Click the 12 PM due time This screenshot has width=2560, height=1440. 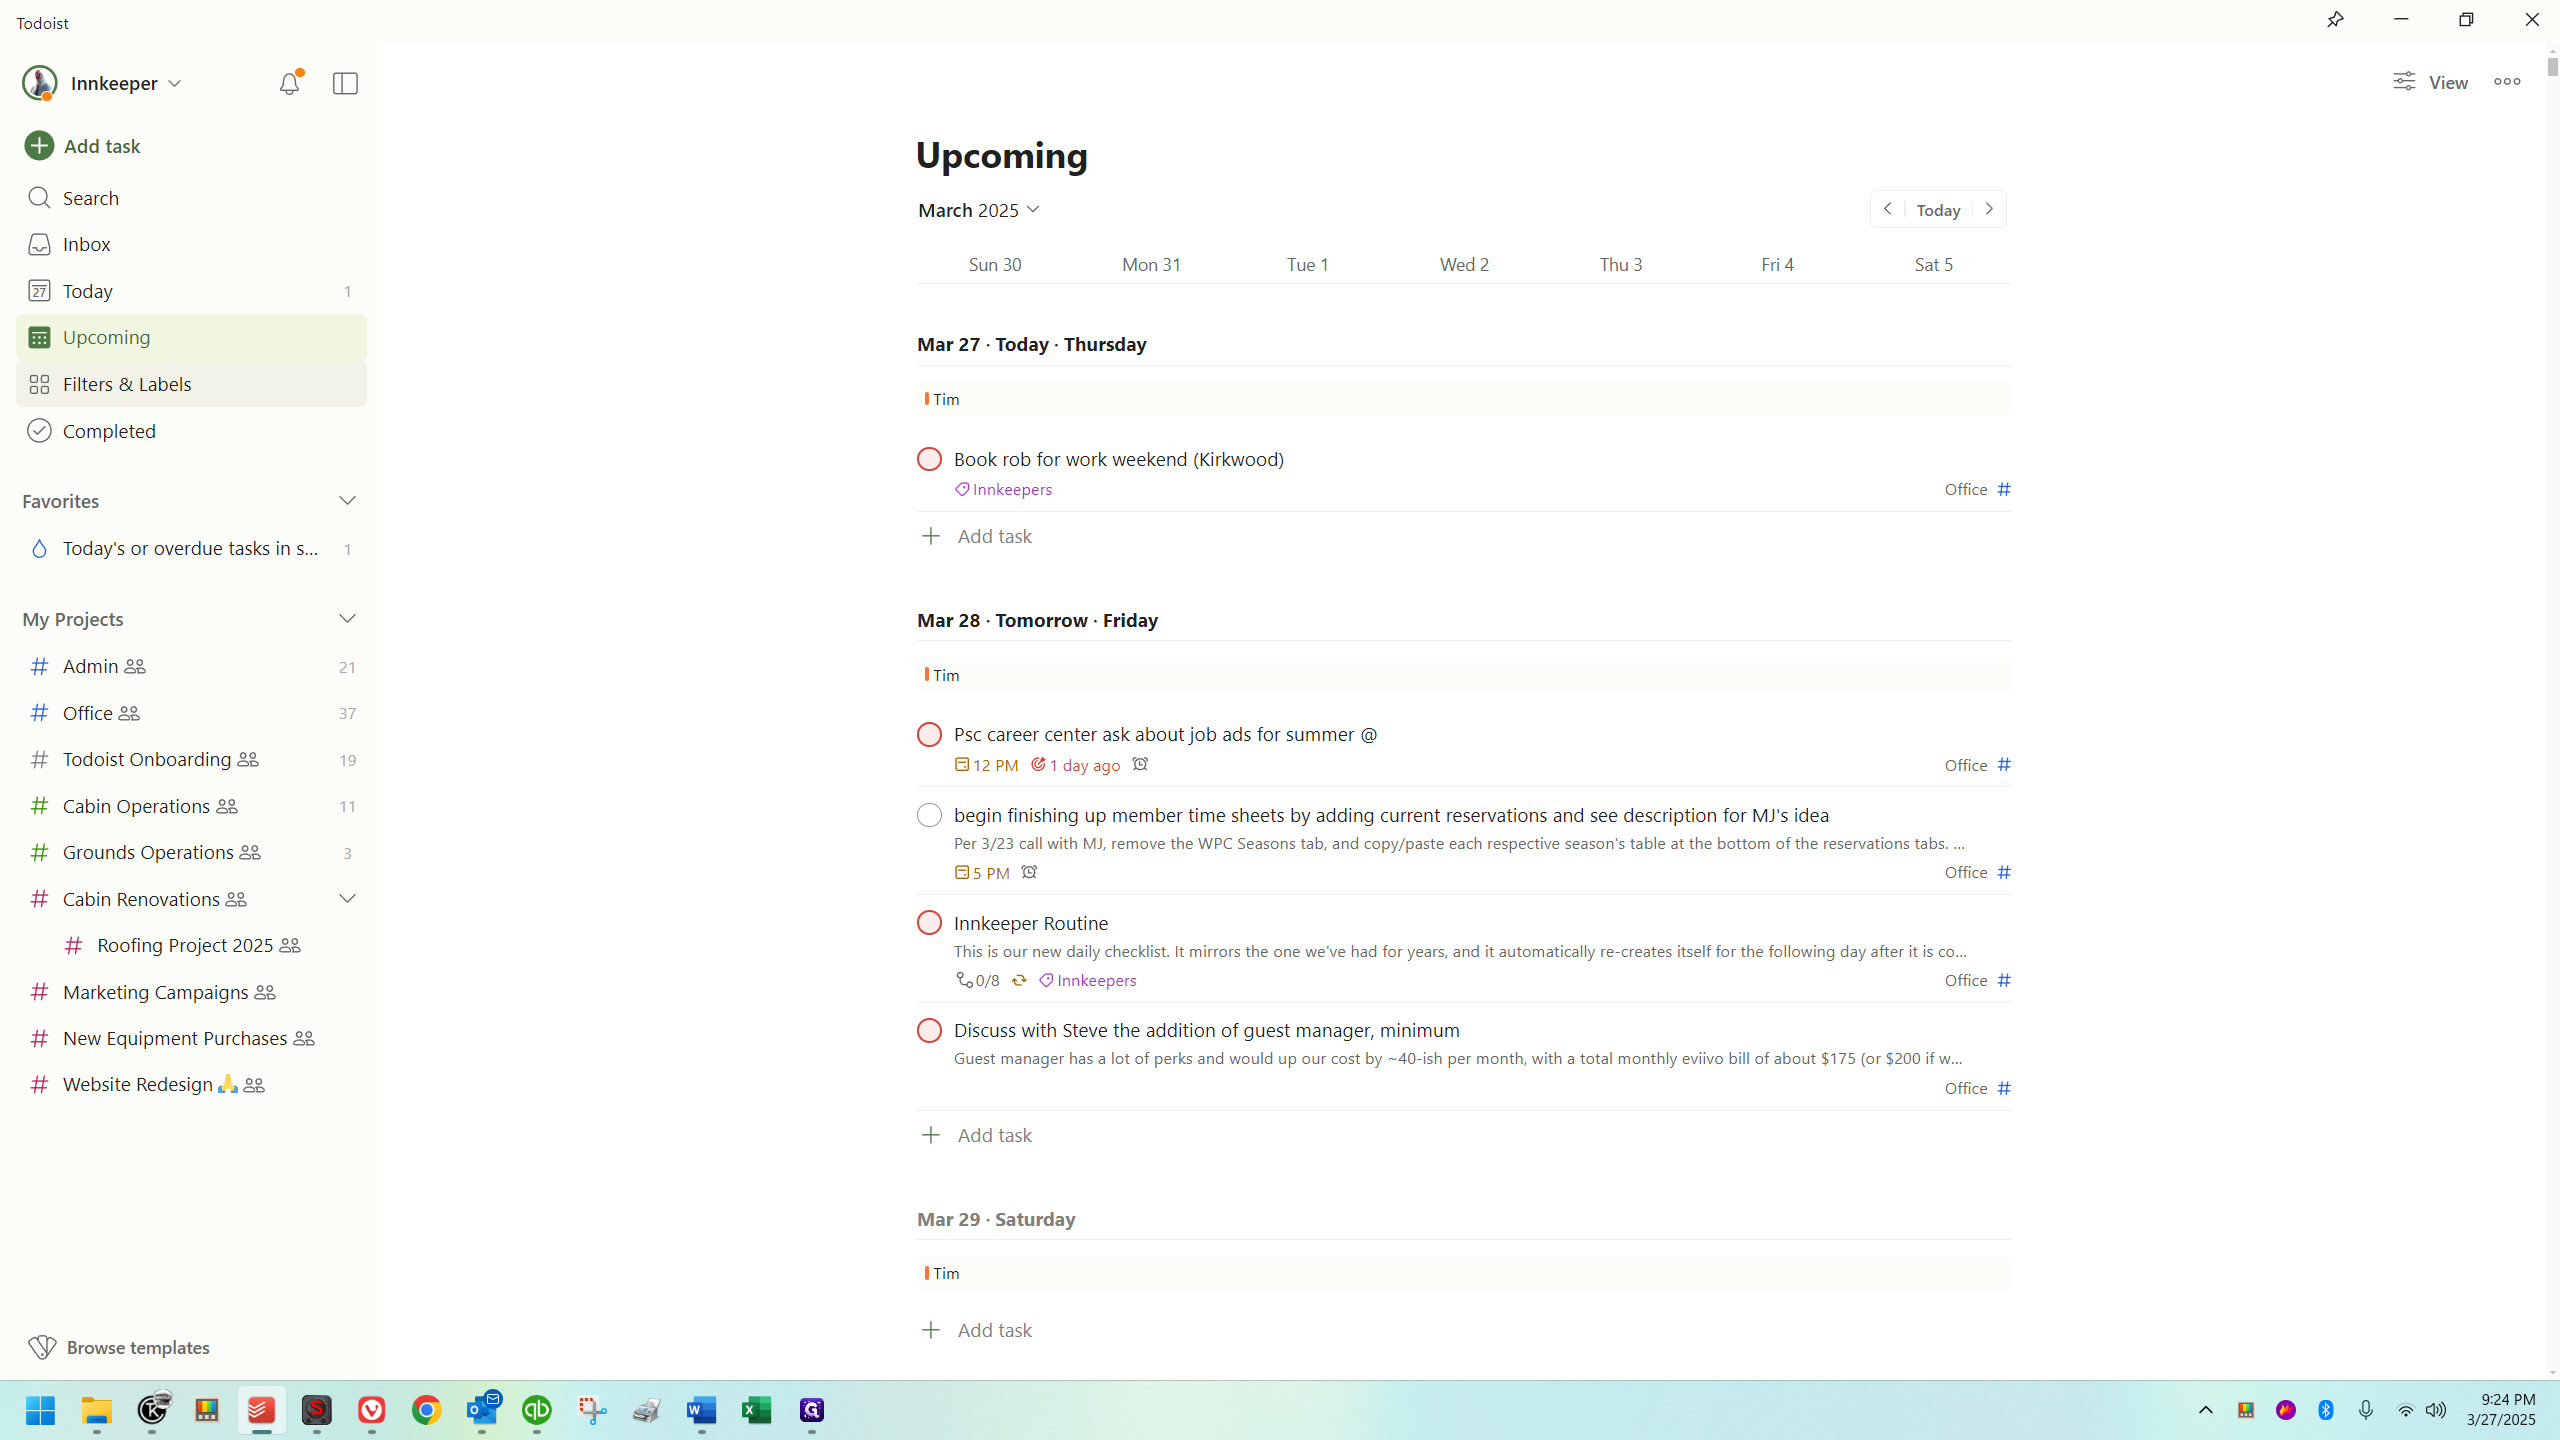(986, 765)
